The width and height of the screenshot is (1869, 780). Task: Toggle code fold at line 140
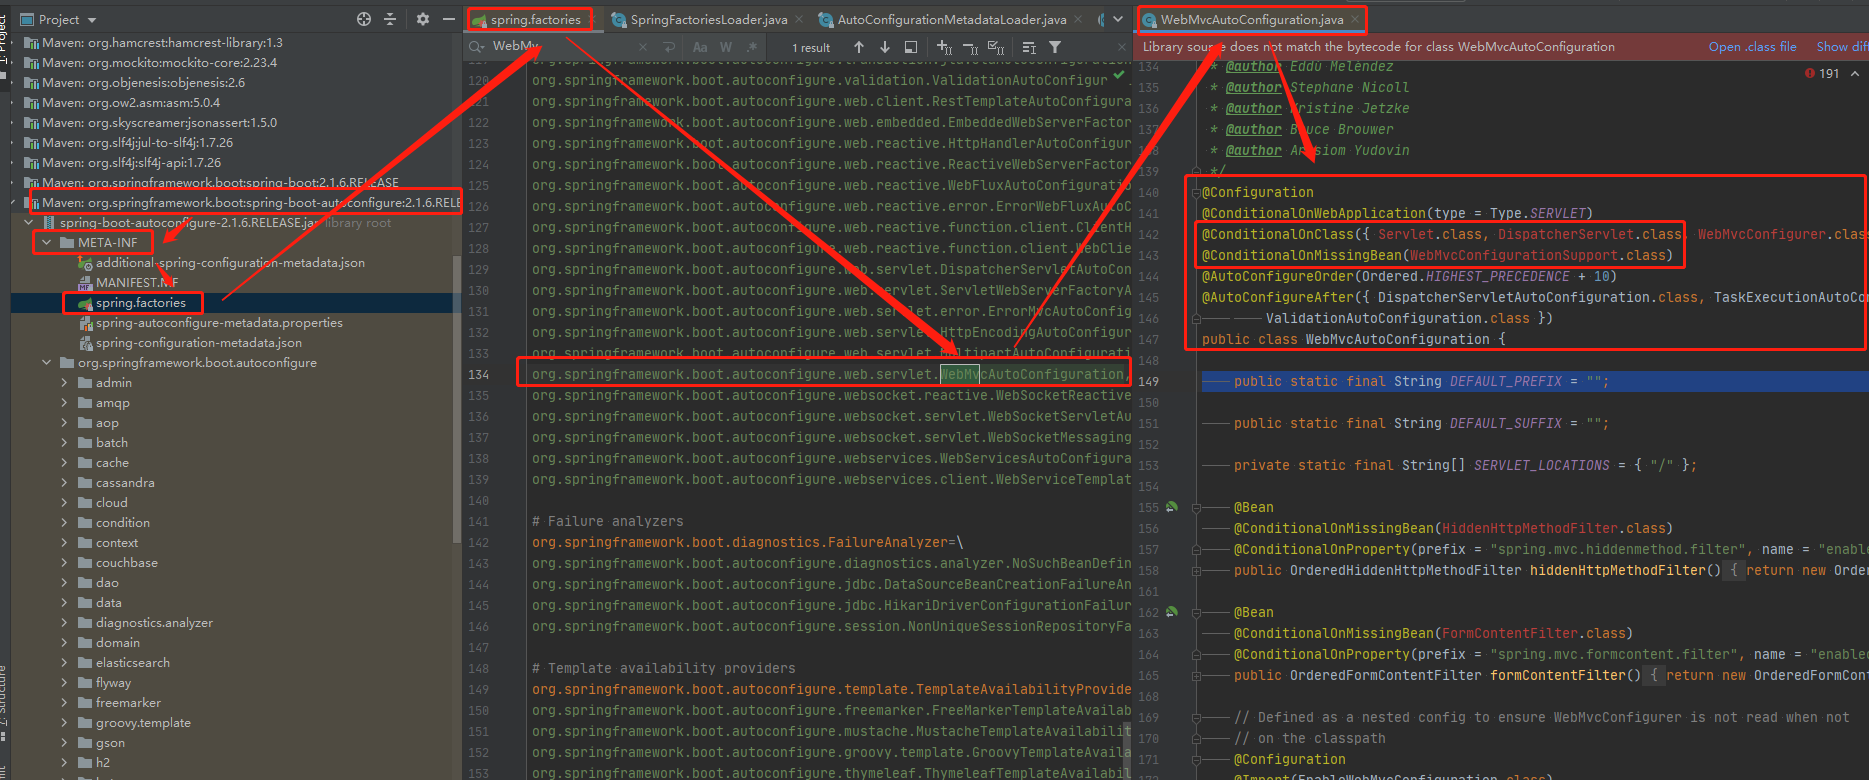pyautogui.click(x=1196, y=193)
